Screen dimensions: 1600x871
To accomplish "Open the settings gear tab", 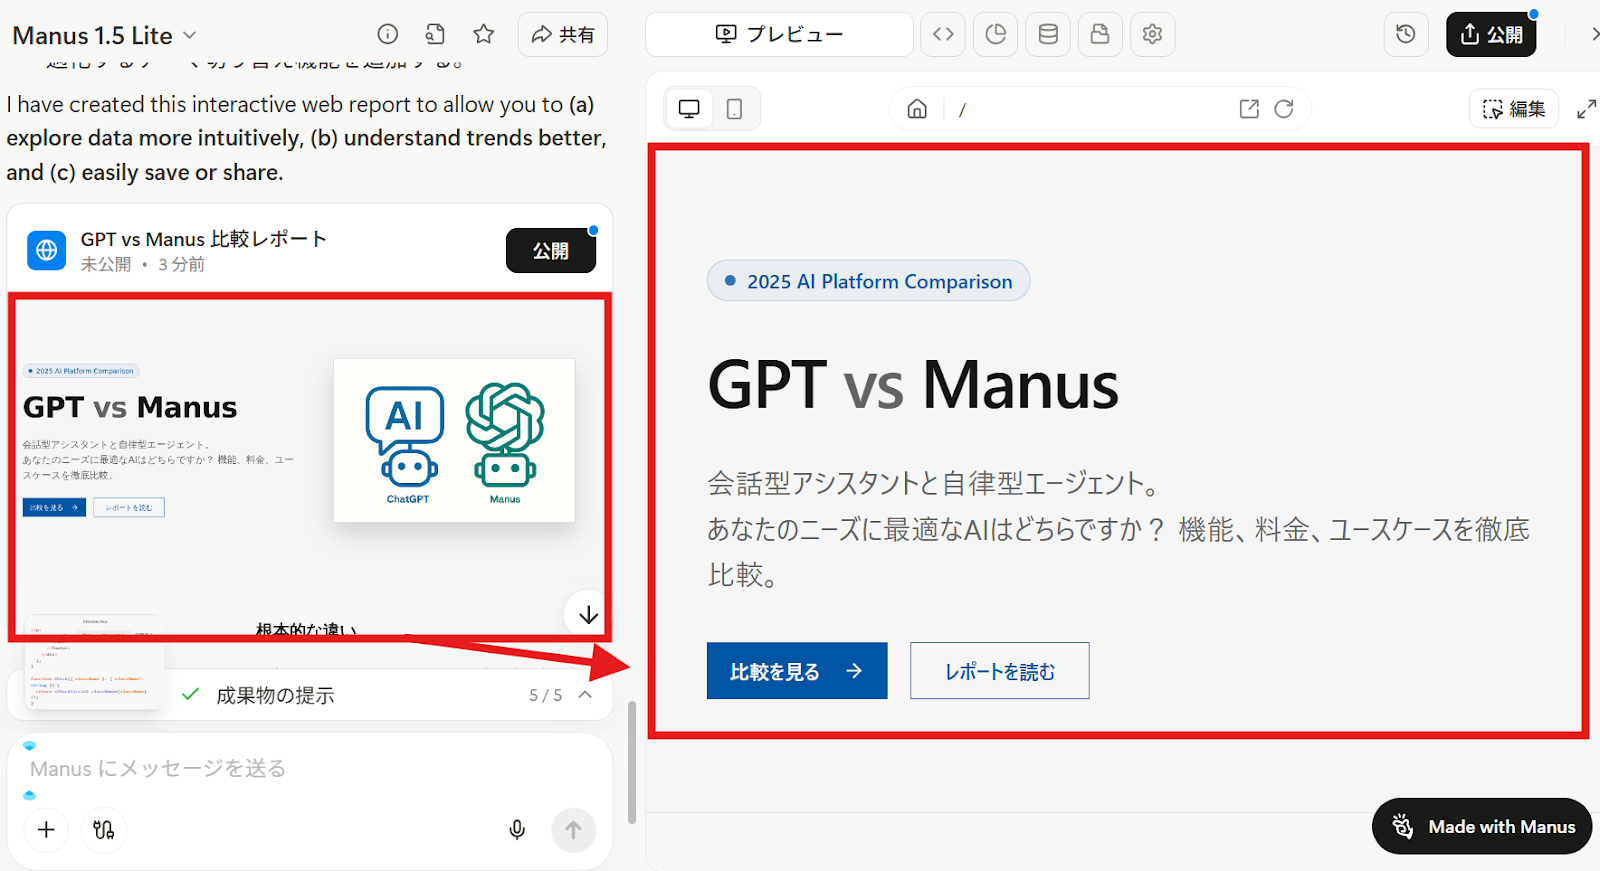I will click(x=1152, y=34).
